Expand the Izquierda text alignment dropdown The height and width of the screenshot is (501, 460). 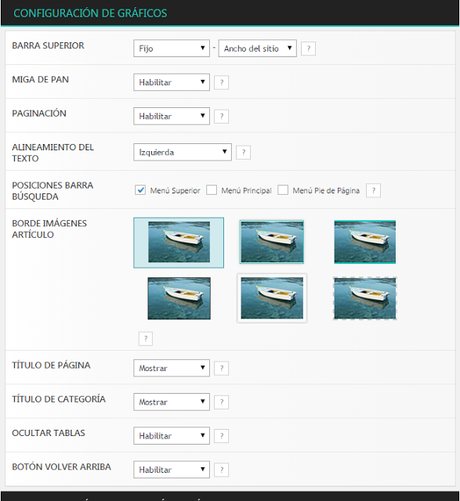click(182, 152)
